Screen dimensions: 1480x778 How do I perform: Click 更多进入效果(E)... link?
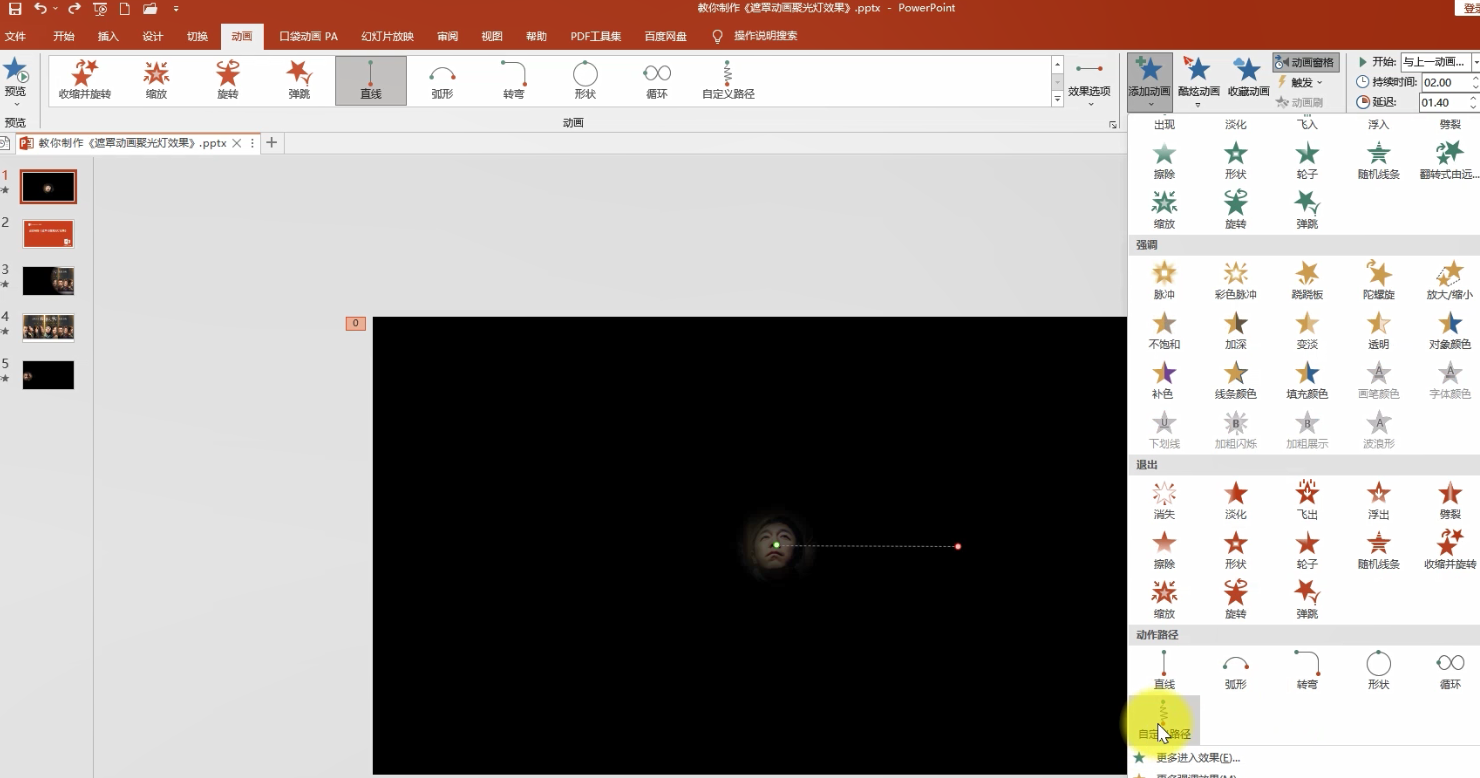coord(1197,758)
